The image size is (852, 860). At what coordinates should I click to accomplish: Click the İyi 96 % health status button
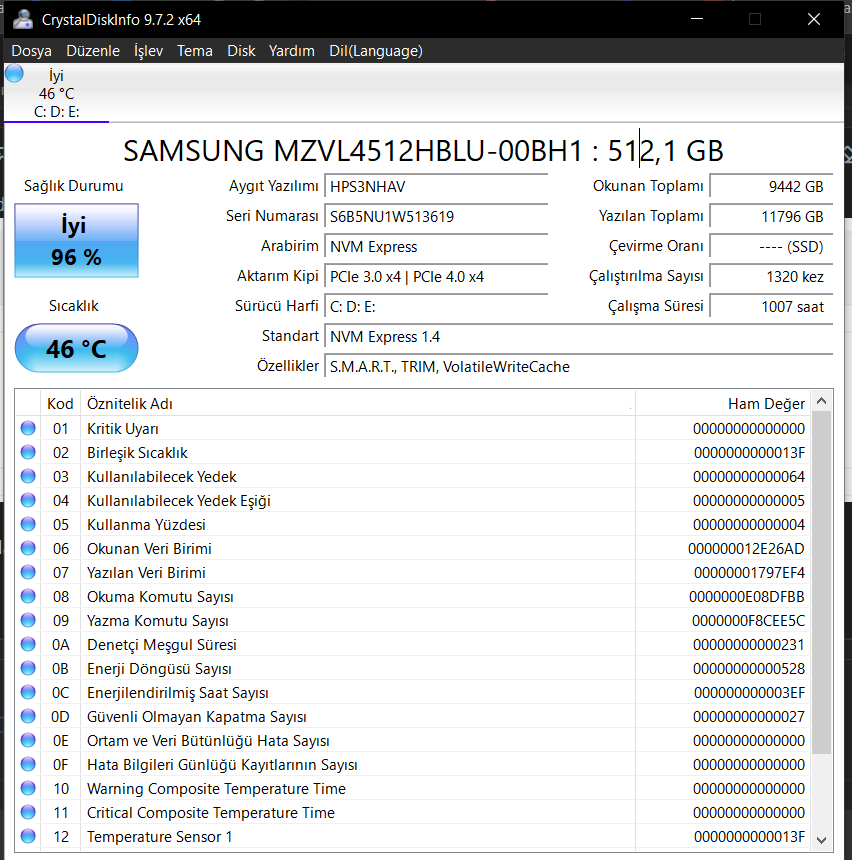pos(76,240)
